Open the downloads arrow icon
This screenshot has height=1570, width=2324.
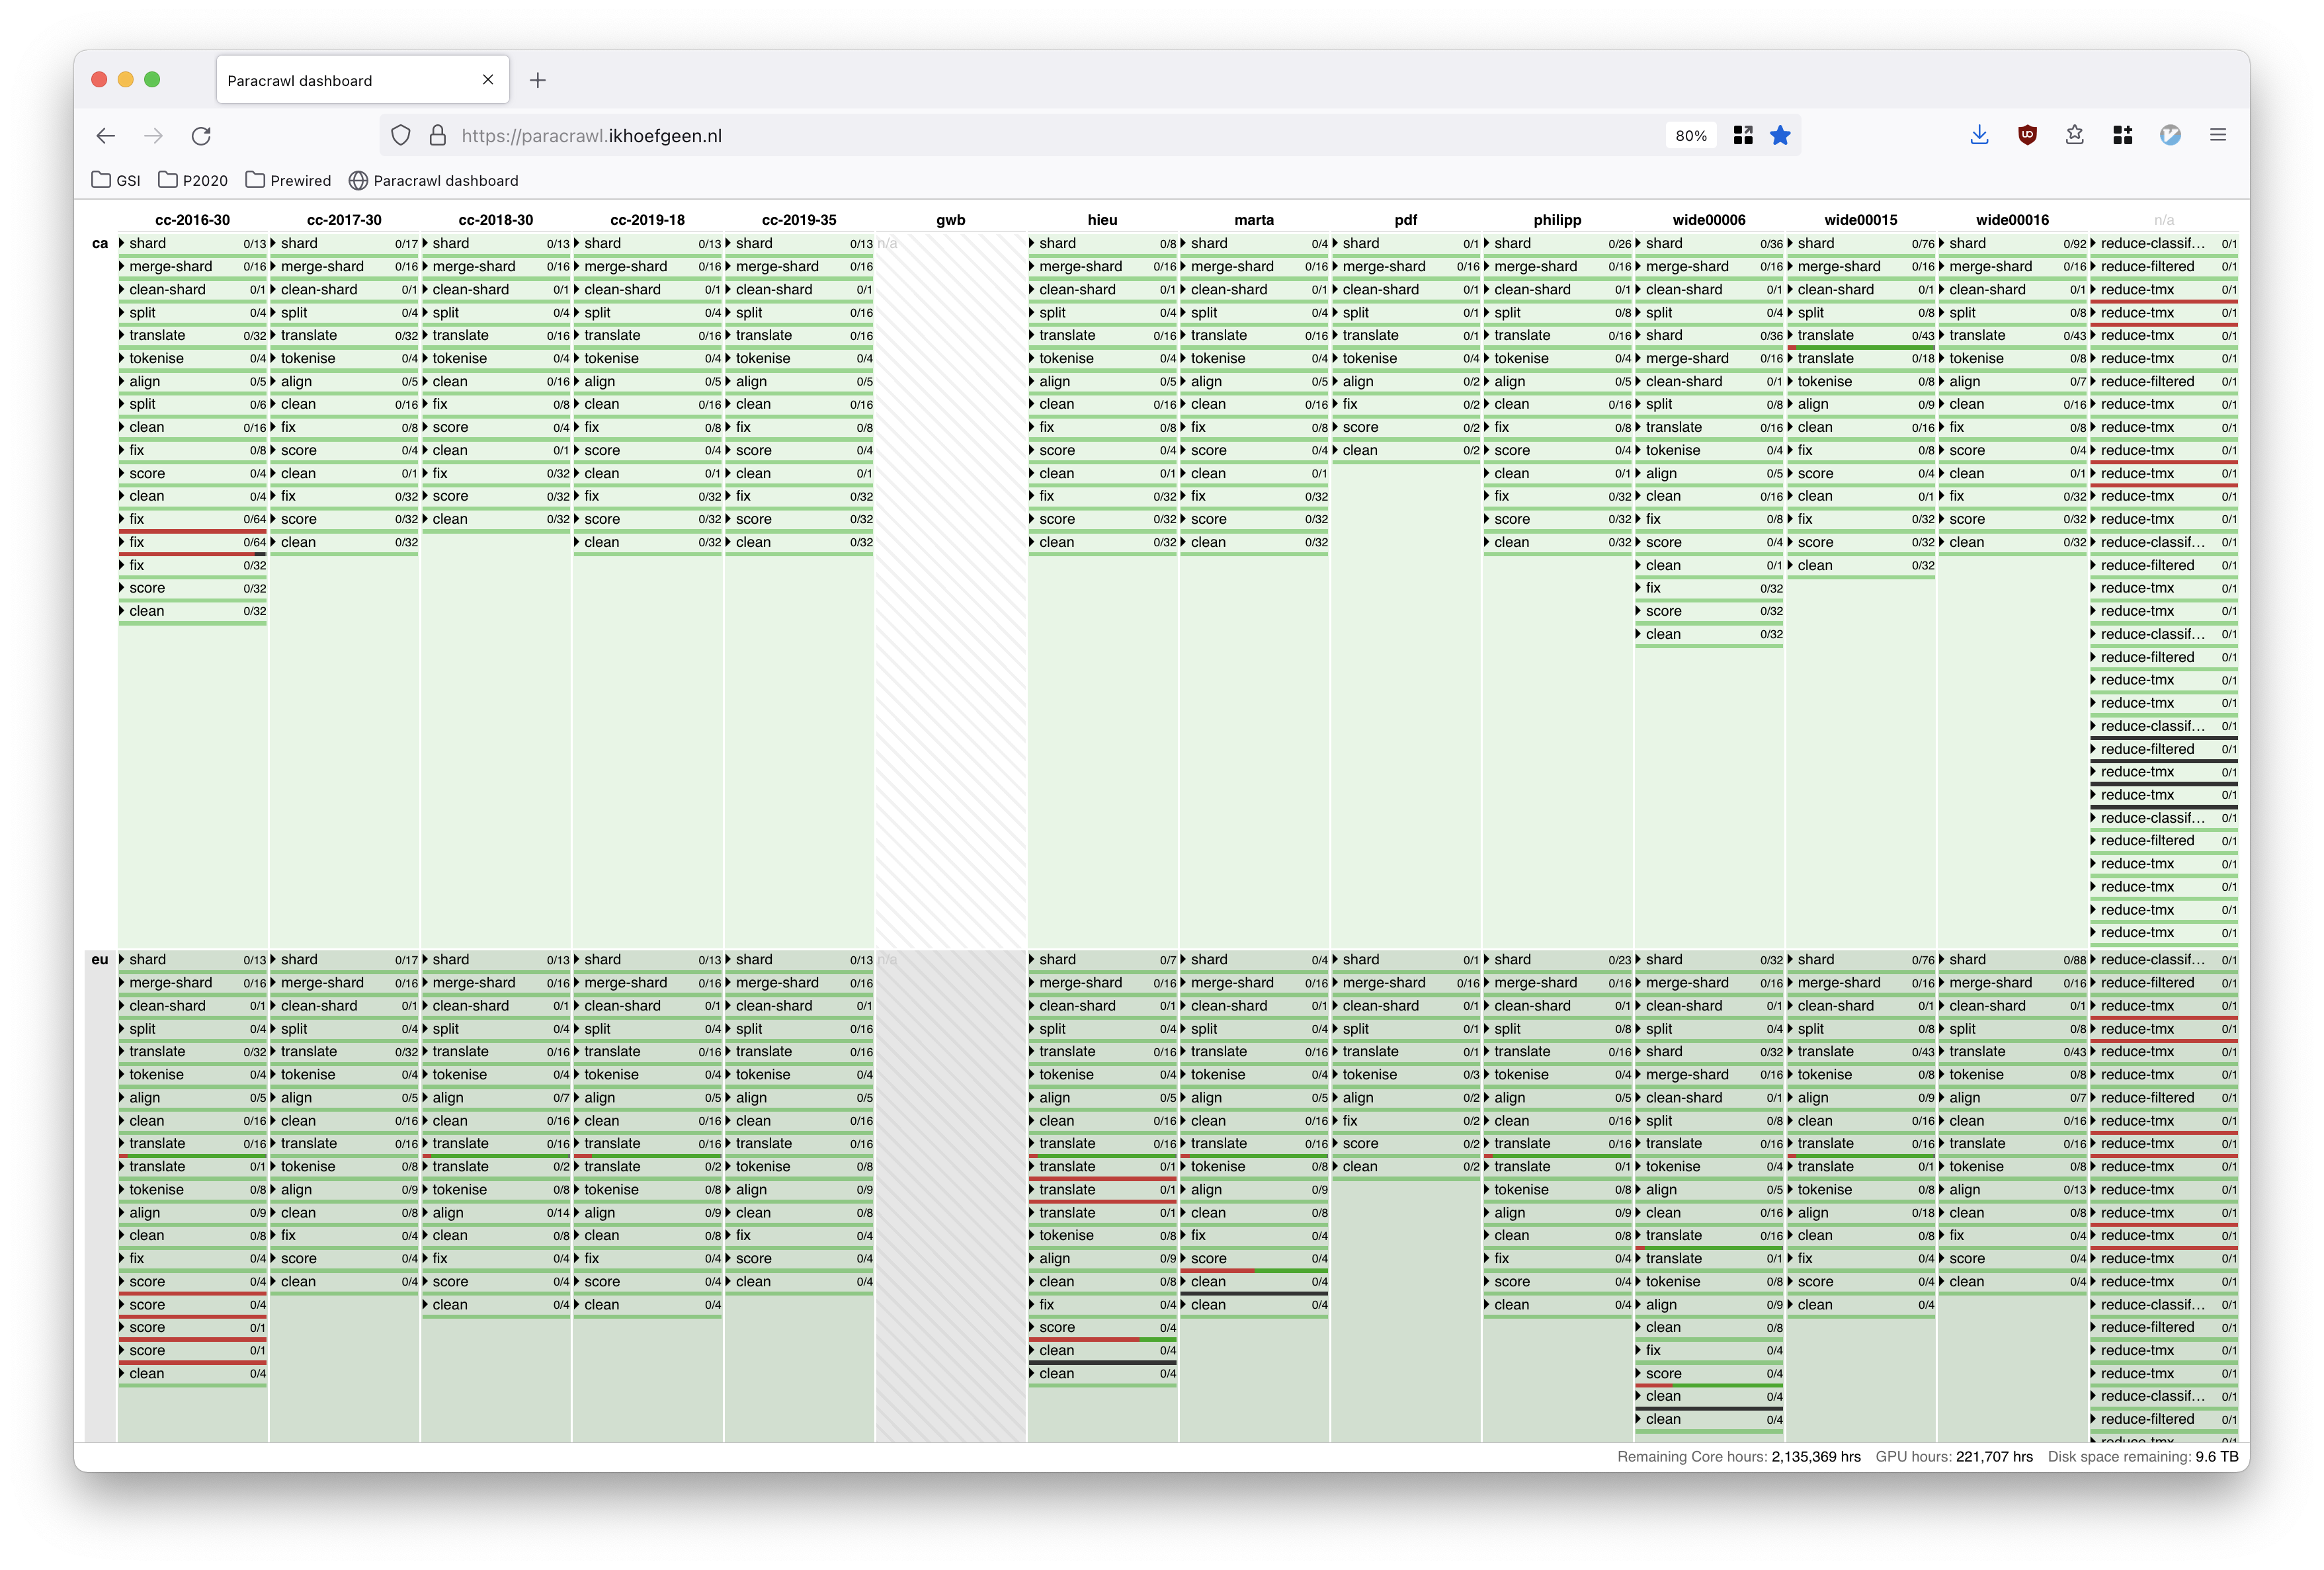pos(1979,135)
